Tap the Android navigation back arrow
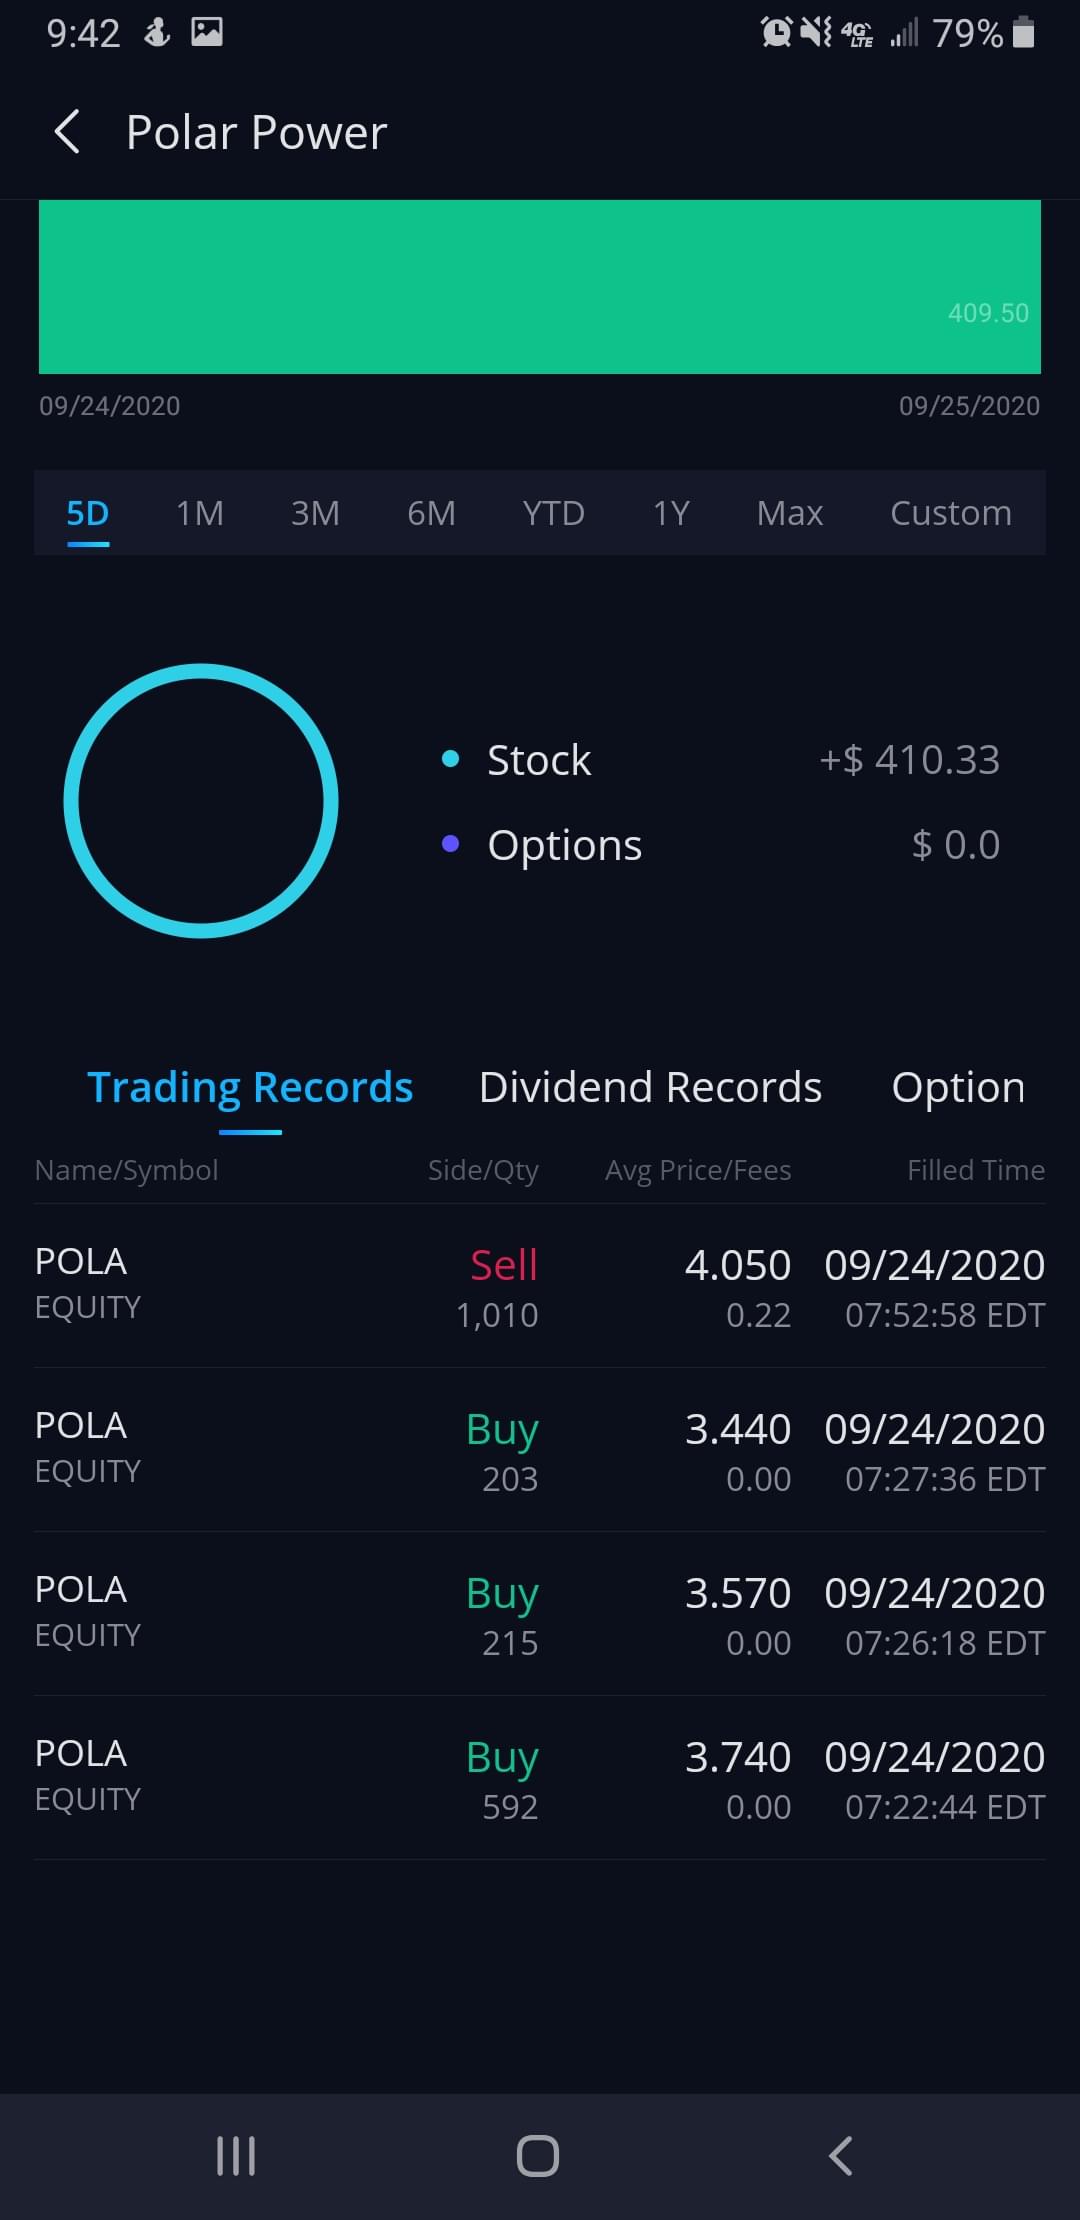The height and width of the screenshot is (2220, 1080). tap(840, 2156)
